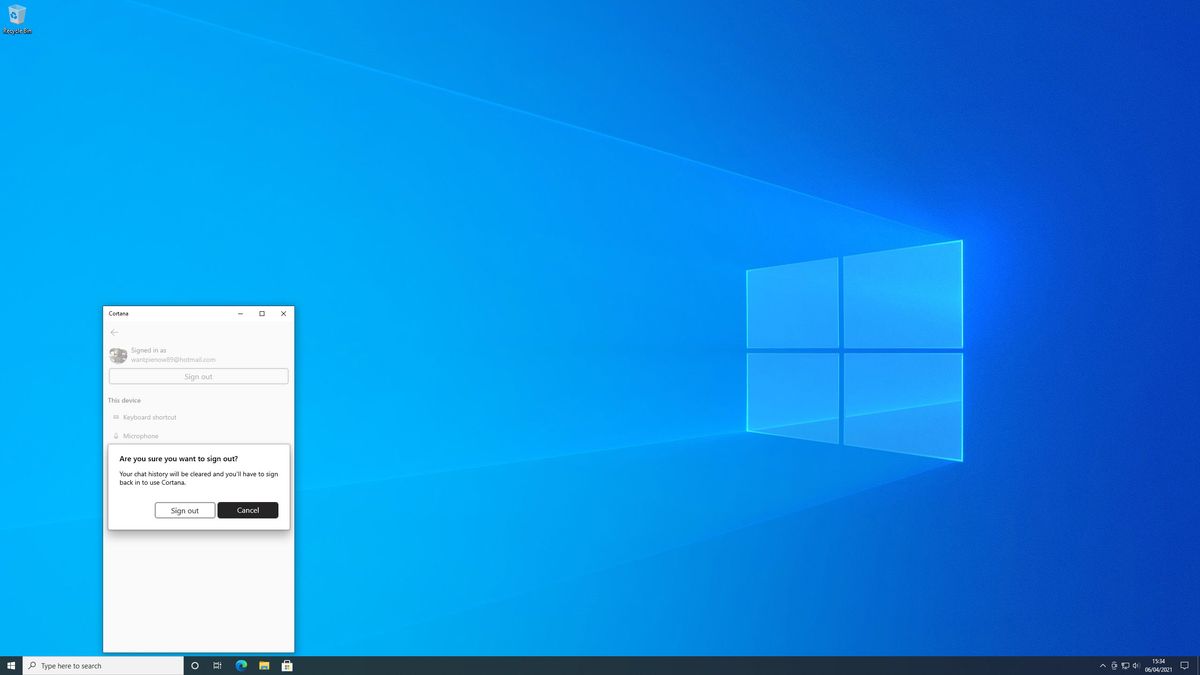Click the clock to open the calendar
1200x675 pixels.
tap(1157, 665)
